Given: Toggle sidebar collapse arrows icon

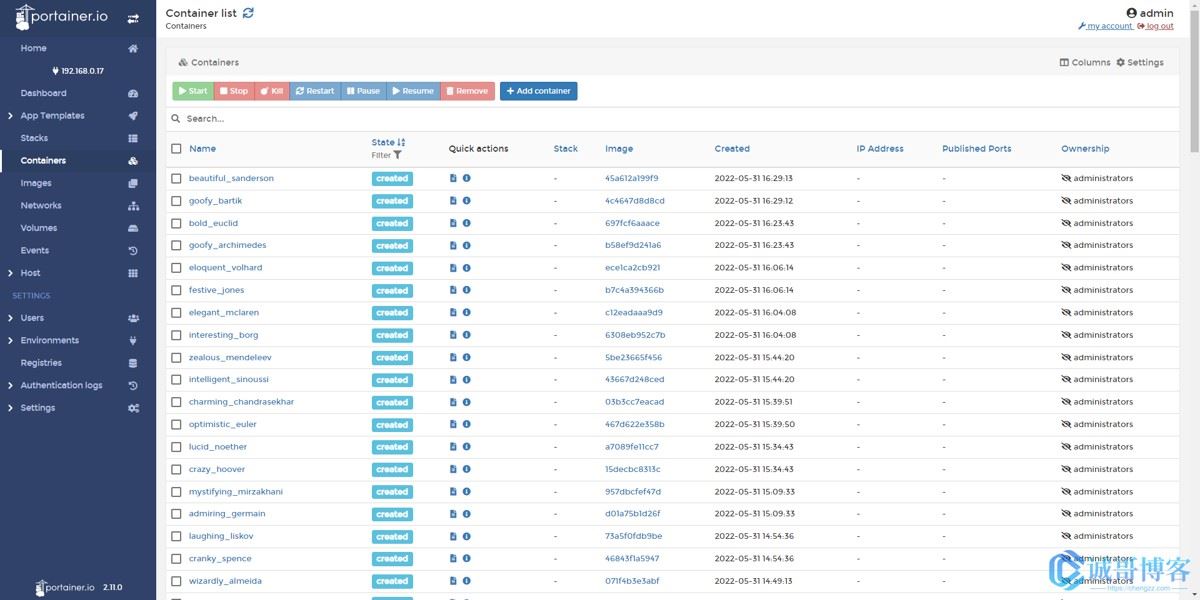Looking at the screenshot, I should [133, 19].
